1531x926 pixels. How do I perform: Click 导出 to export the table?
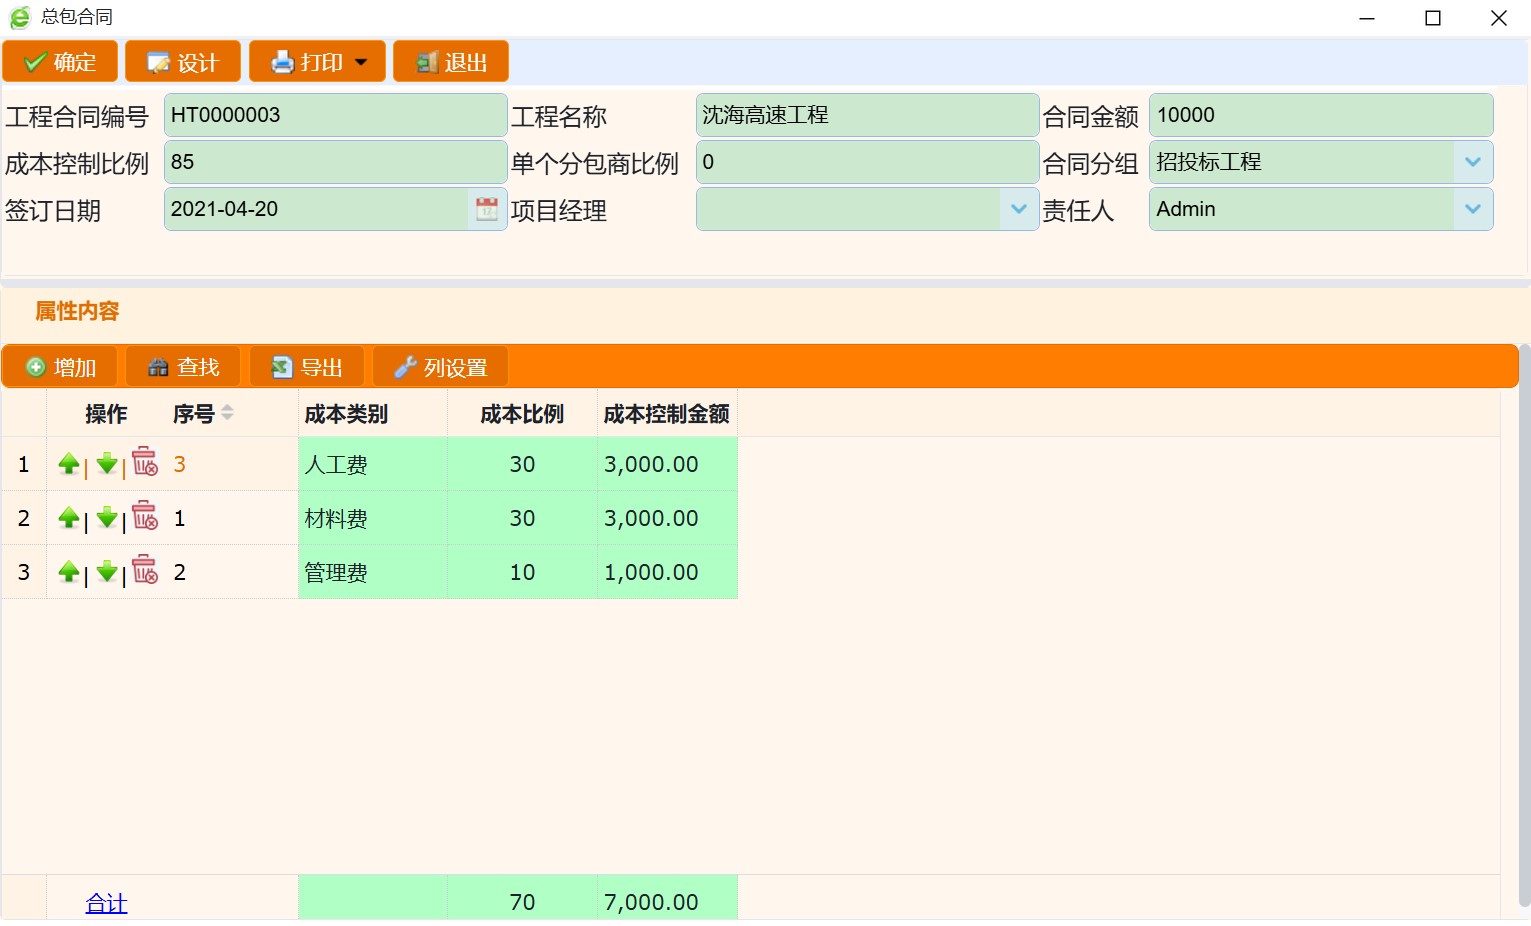pyautogui.click(x=308, y=367)
